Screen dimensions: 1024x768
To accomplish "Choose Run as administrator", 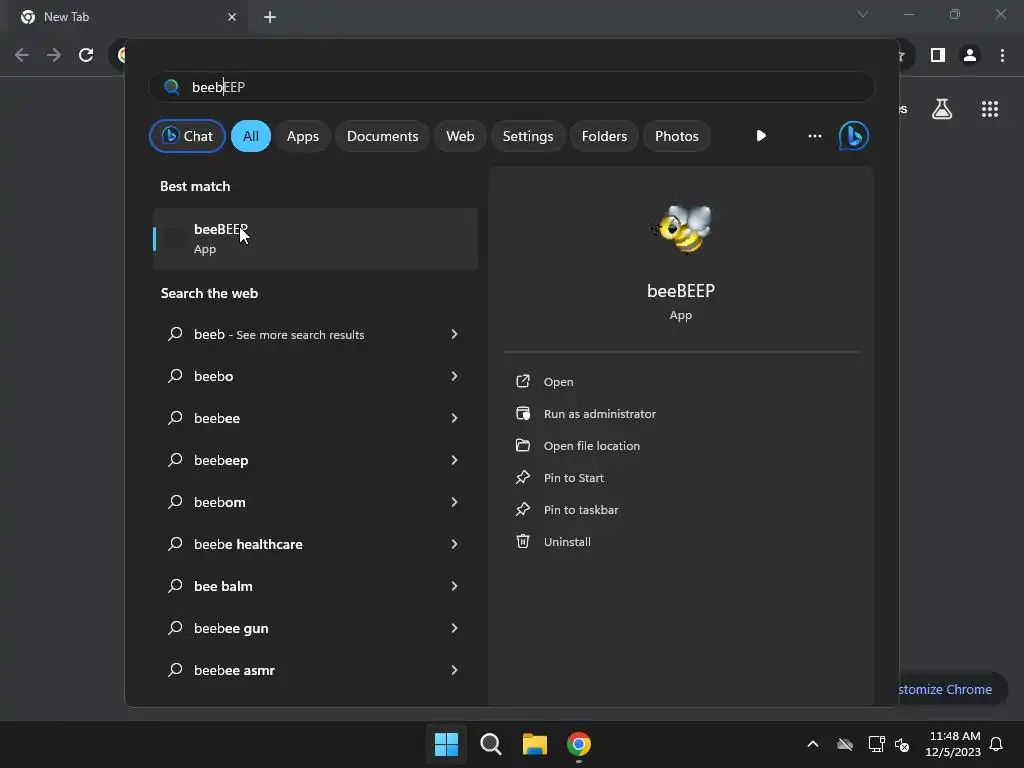I will coord(600,413).
